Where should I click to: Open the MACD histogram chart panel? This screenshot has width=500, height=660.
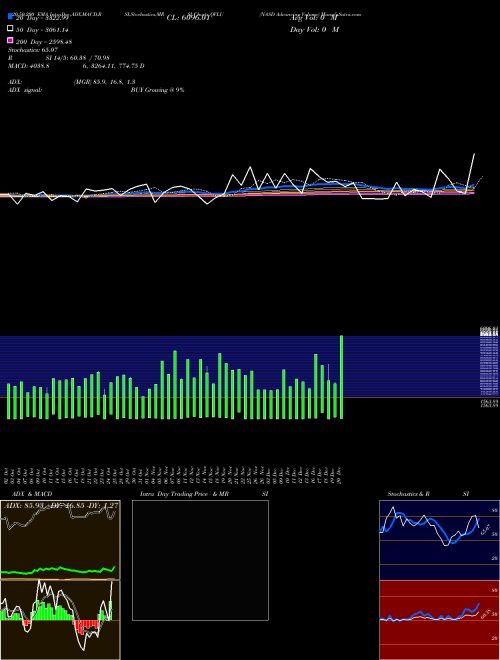60,620
